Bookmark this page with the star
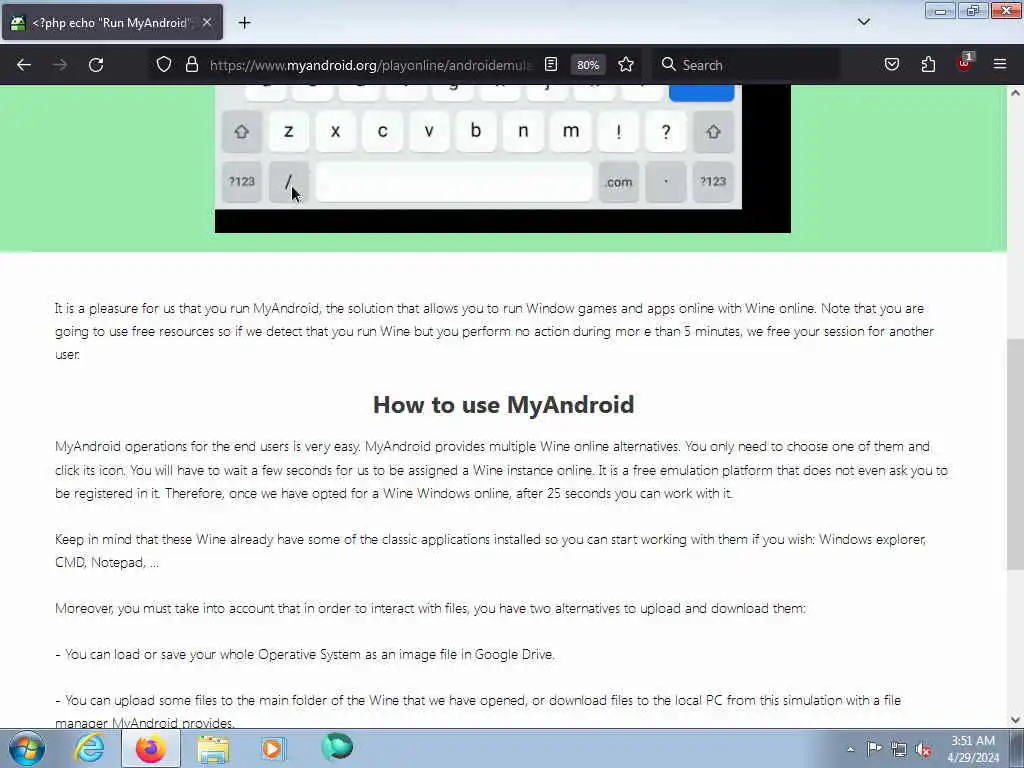The image size is (1024, 768). coord(626,65)
